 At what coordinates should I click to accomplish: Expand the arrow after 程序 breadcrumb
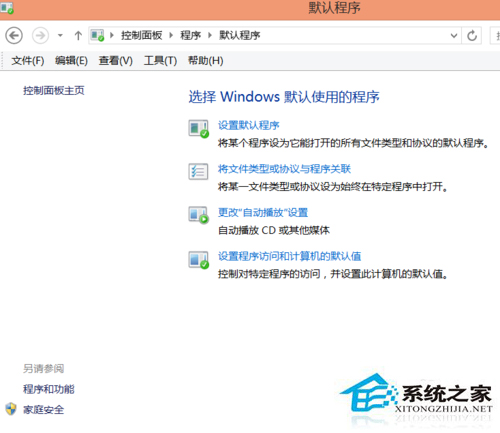coord(210,35)
